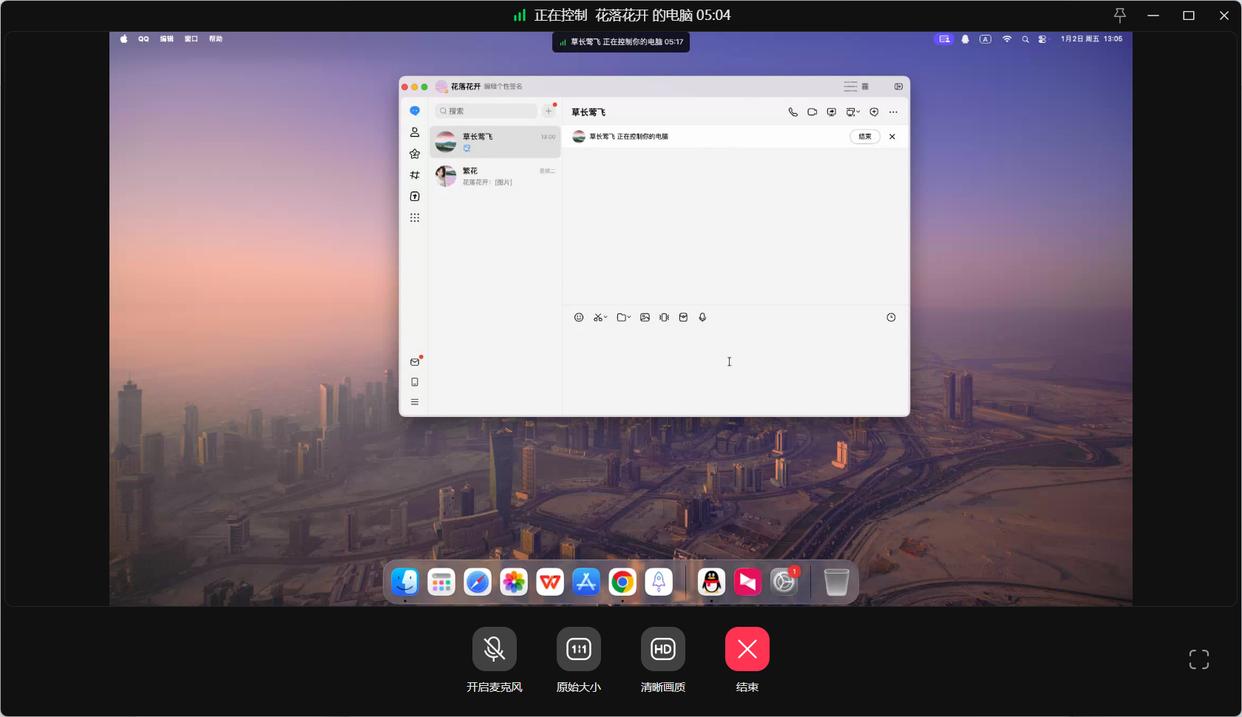This screenshot has height=717, width=1242.
Task: Select the 草长莺飞 conversation in chat list
Action: (495, 142)
